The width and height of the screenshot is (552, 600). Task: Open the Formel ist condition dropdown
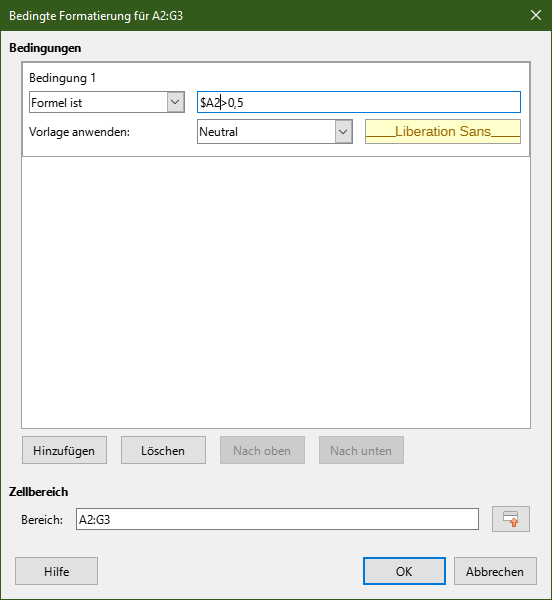[x=176, y=102]
